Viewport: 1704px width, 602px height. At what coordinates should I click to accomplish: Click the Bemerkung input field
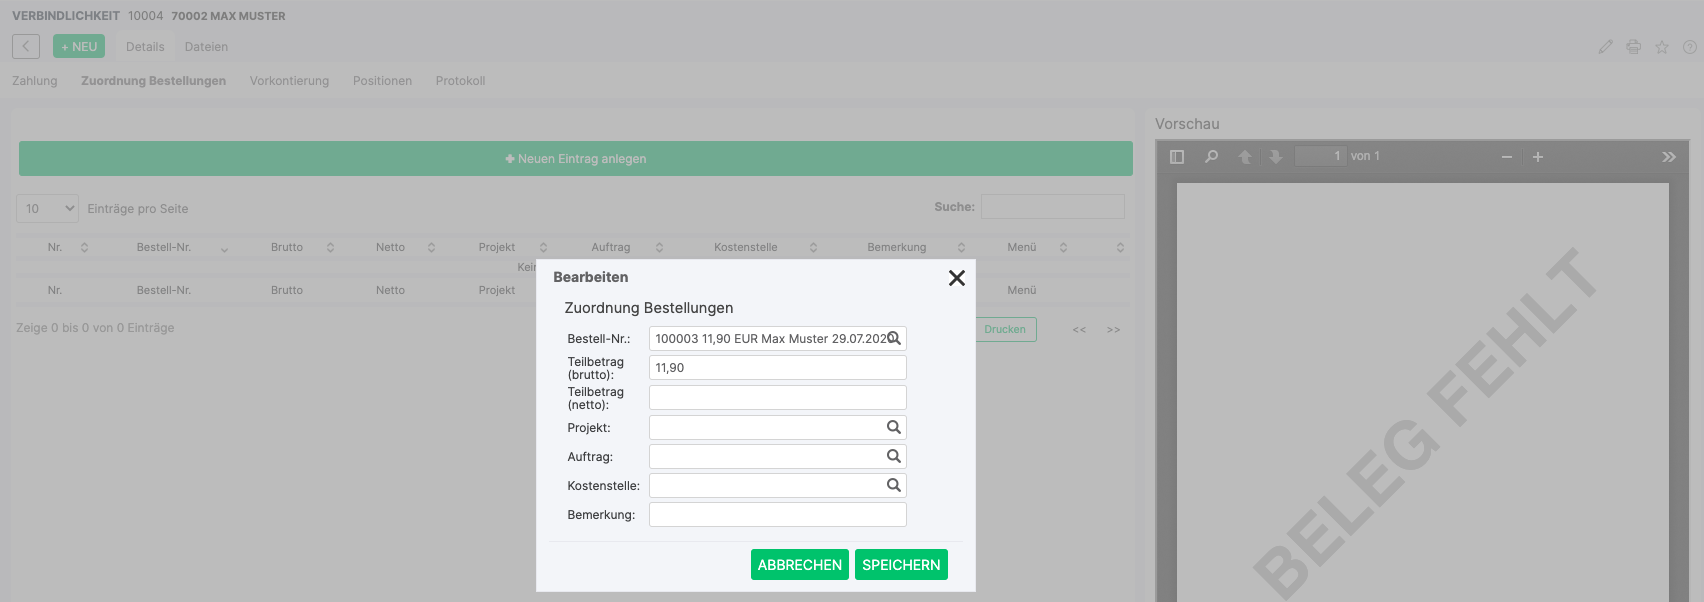(778, 514)
